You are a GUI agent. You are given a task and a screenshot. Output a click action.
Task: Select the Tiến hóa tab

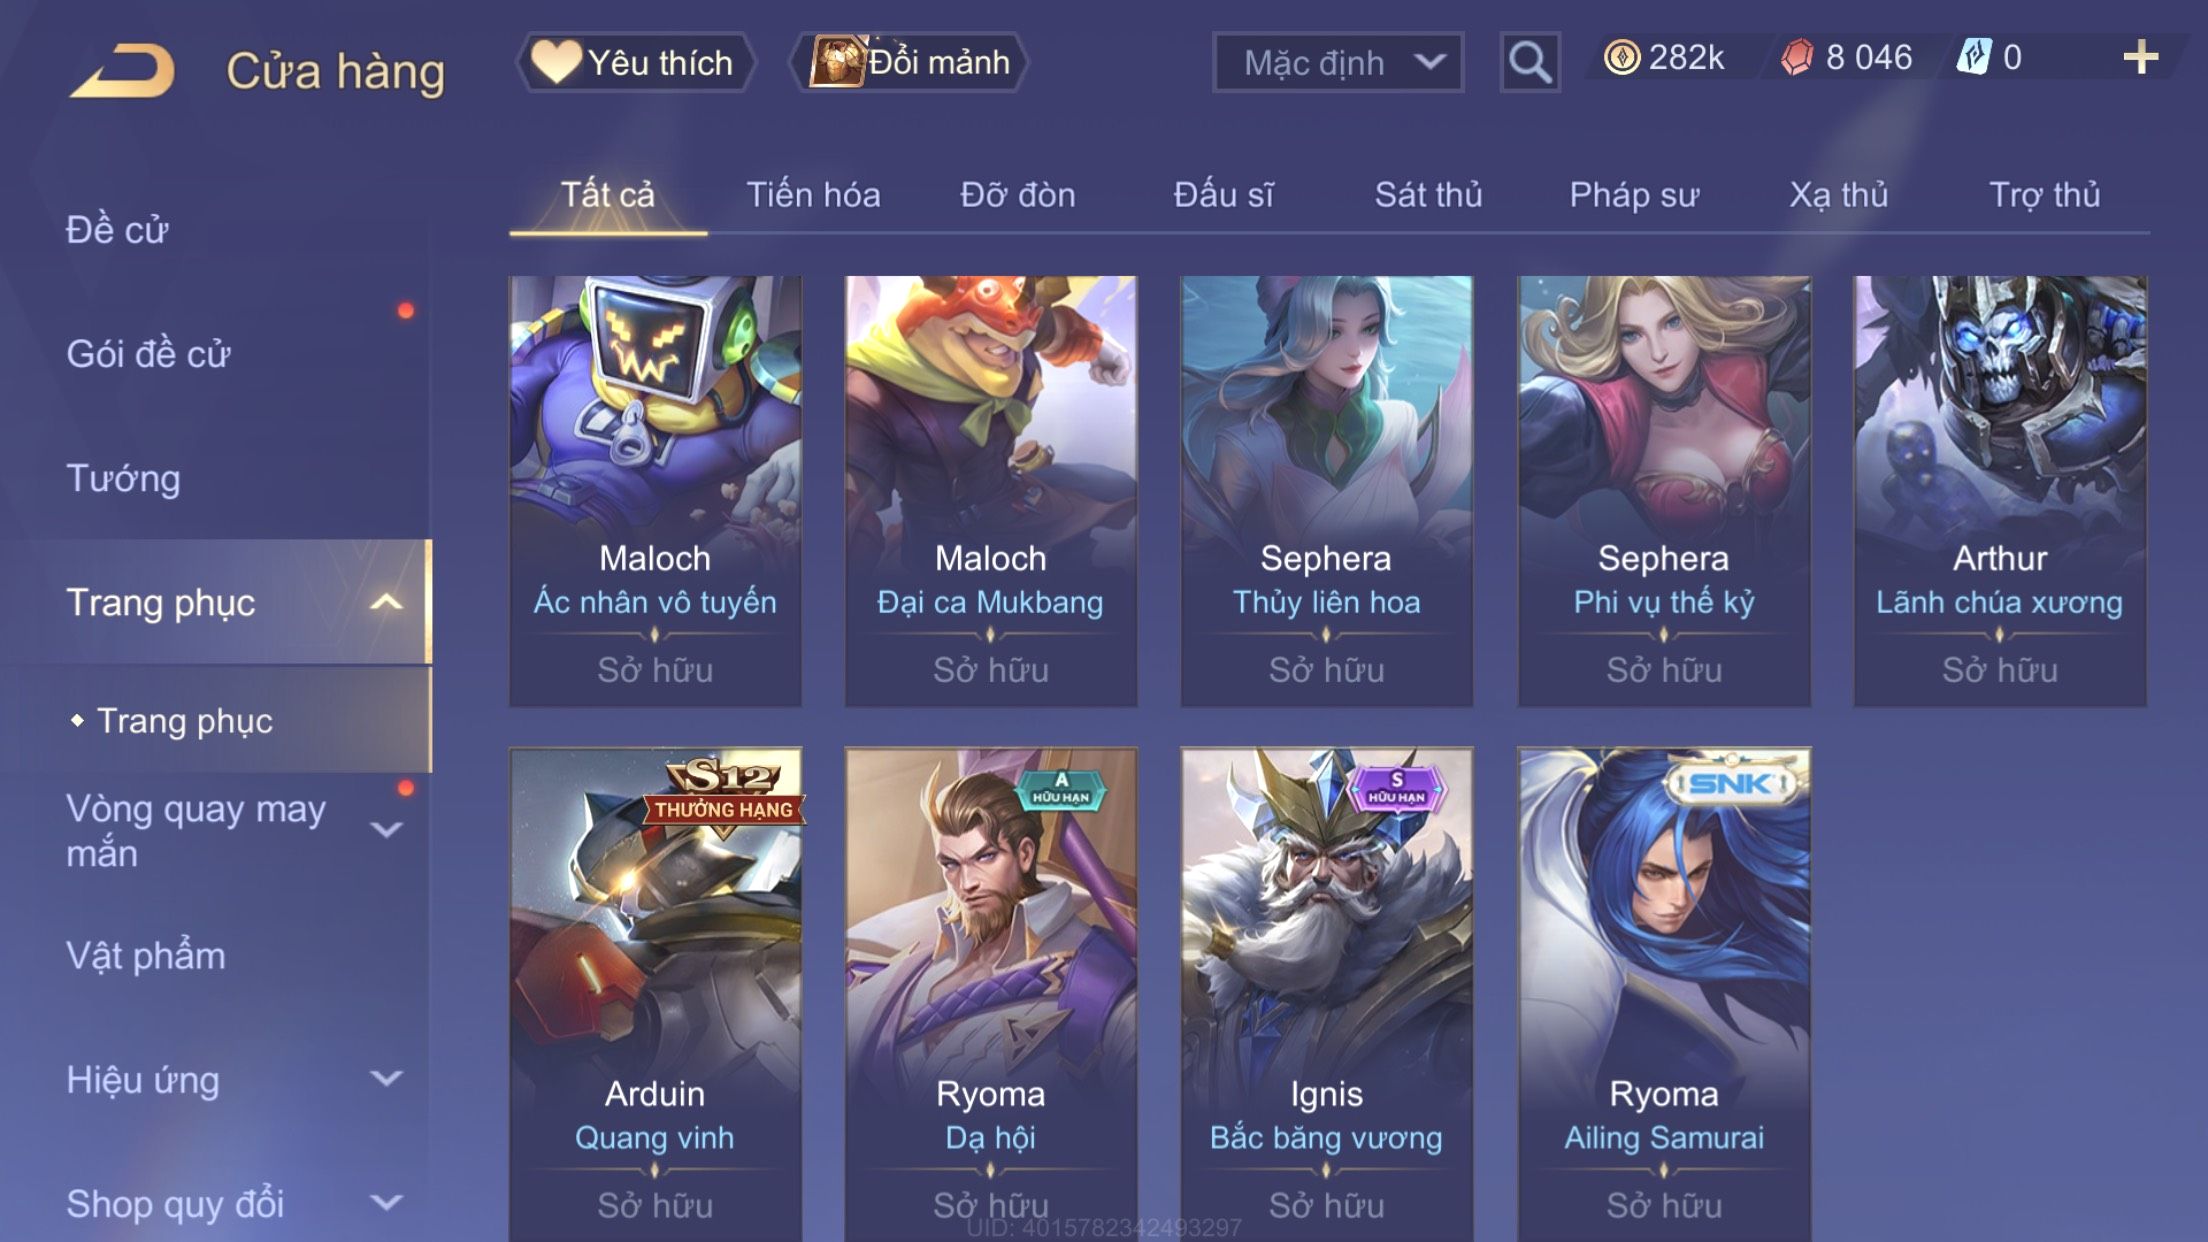[x=813, y=194]
